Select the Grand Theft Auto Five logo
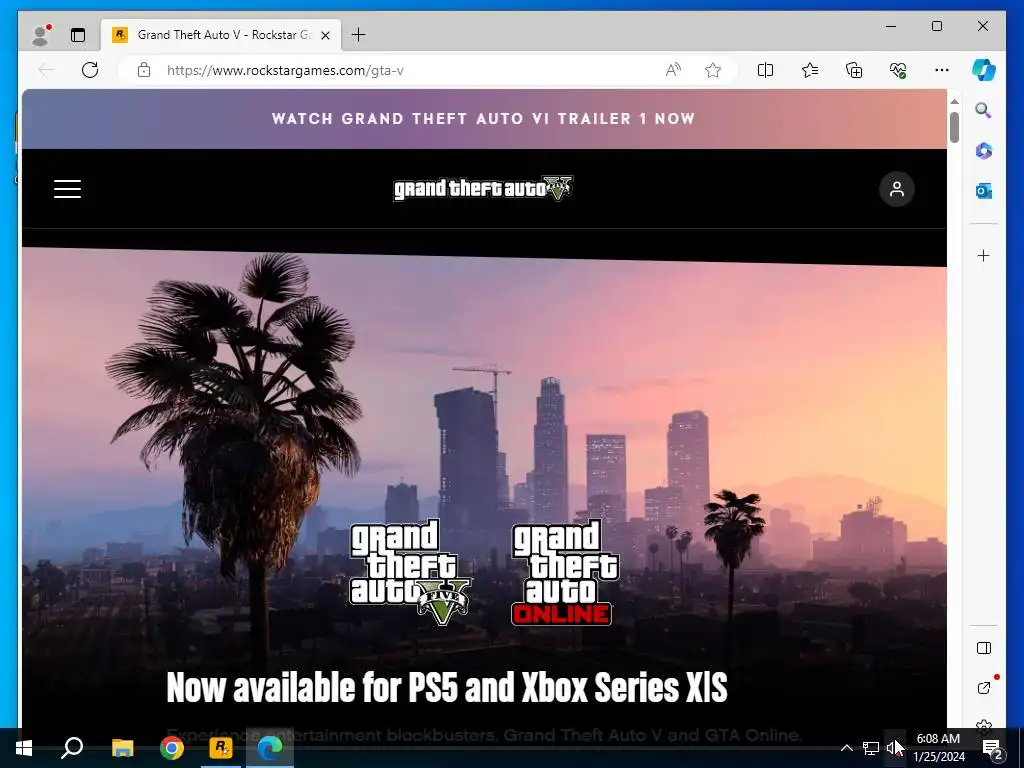Screen dimensions: 1024x768 tap(410, 572)
